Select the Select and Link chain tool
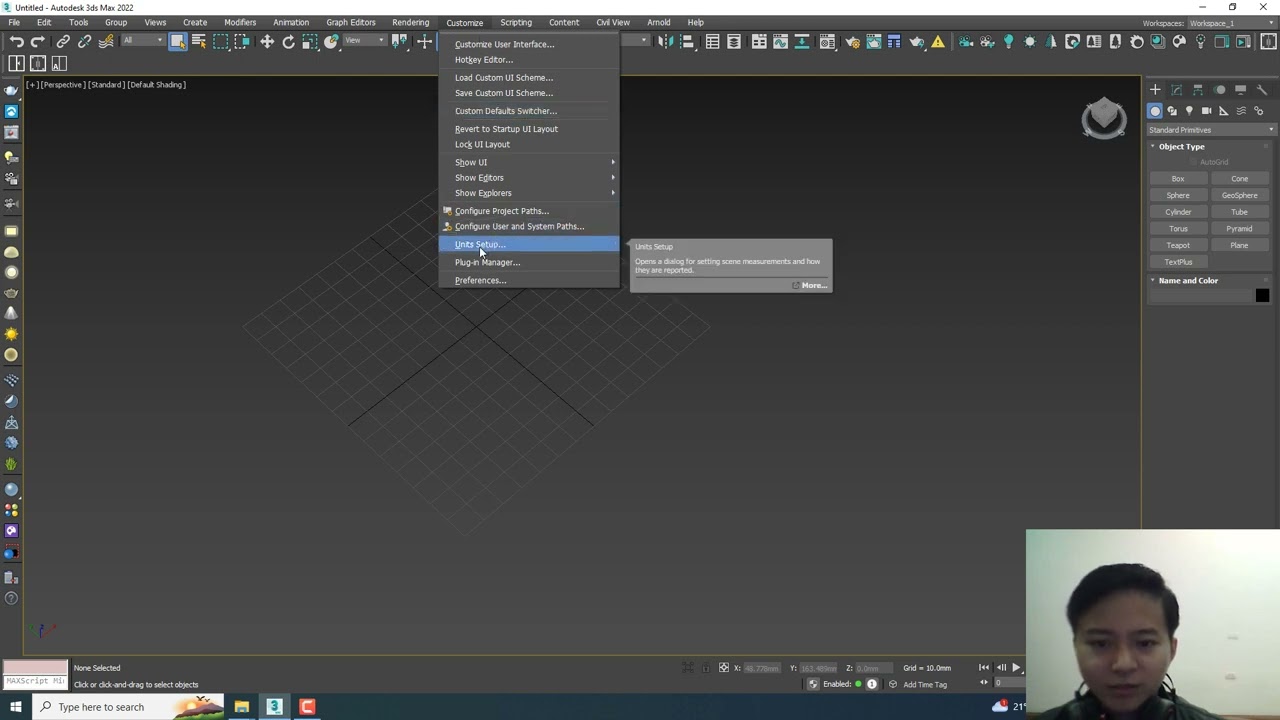The image size is (1280, 720). pyautogui.click(x=63, y=41)
